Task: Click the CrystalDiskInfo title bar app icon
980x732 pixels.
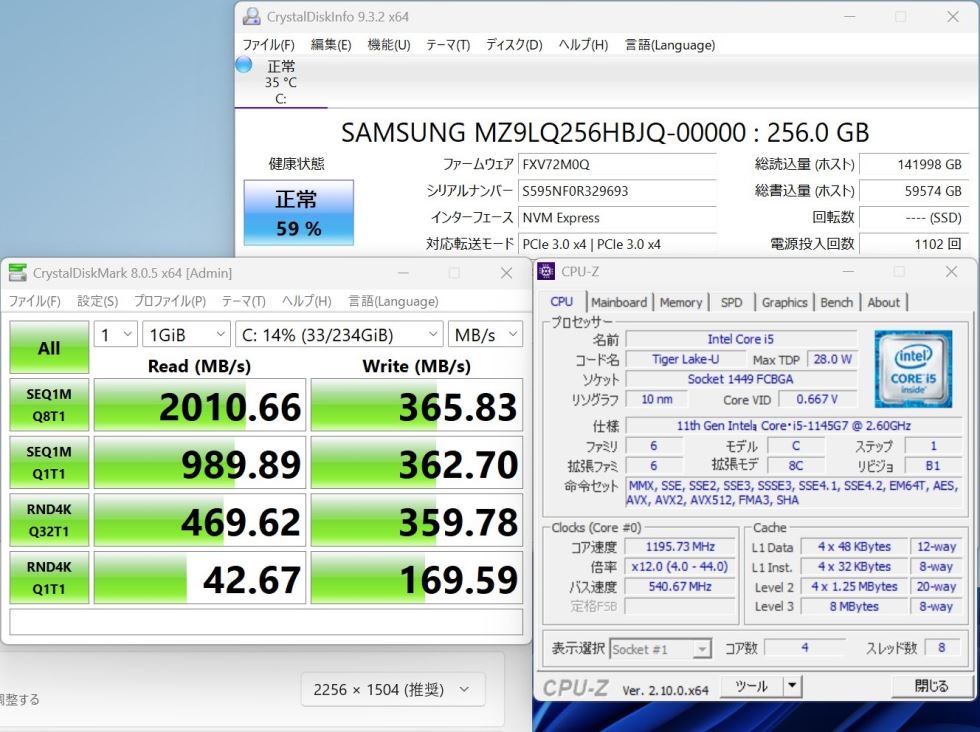Action: [x=251, y=17]
